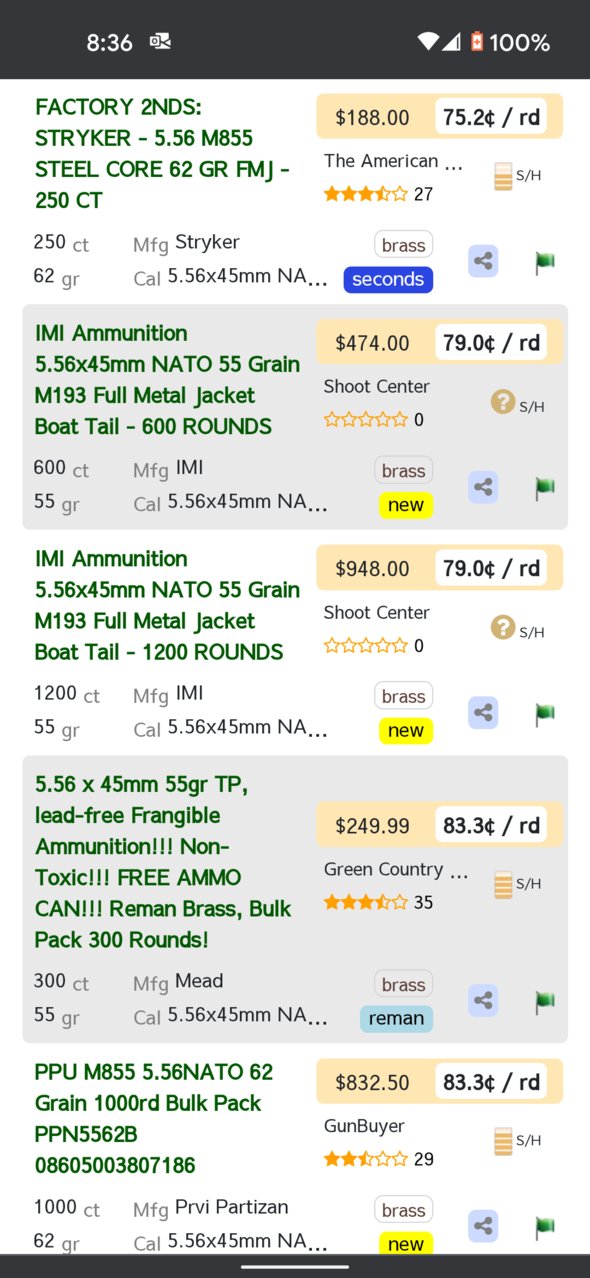Tap the brass casing tag on Mead listing

[x=404, y=984]
